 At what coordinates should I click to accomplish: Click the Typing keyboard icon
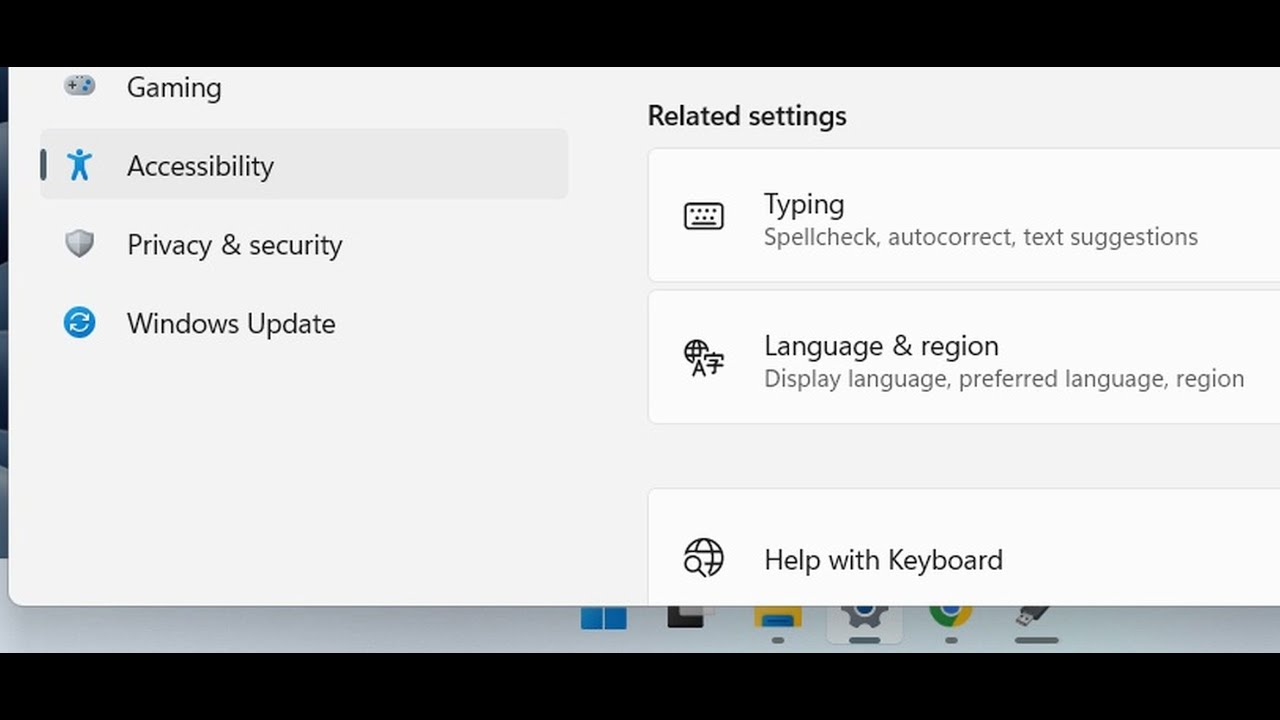pyautogui.click(x=704, y=216)
